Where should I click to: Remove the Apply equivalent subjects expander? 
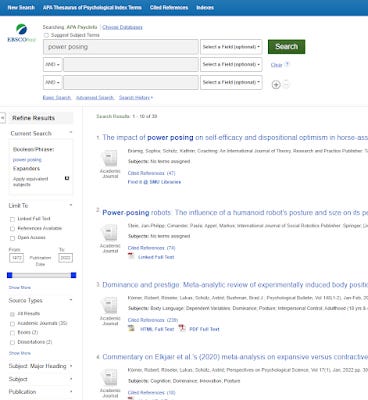coord(67,178)
